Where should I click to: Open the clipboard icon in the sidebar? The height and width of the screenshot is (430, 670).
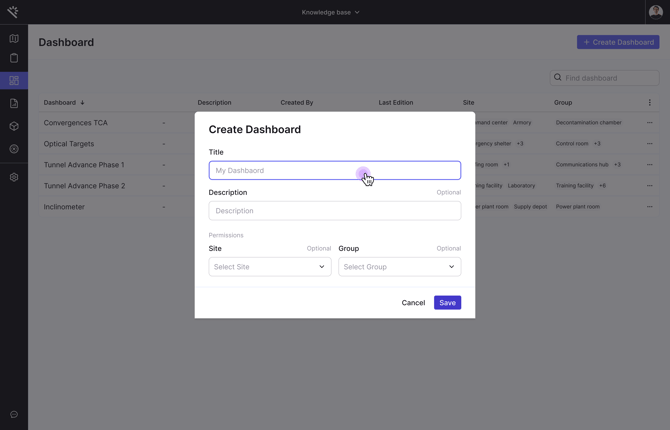click(14, 58)
